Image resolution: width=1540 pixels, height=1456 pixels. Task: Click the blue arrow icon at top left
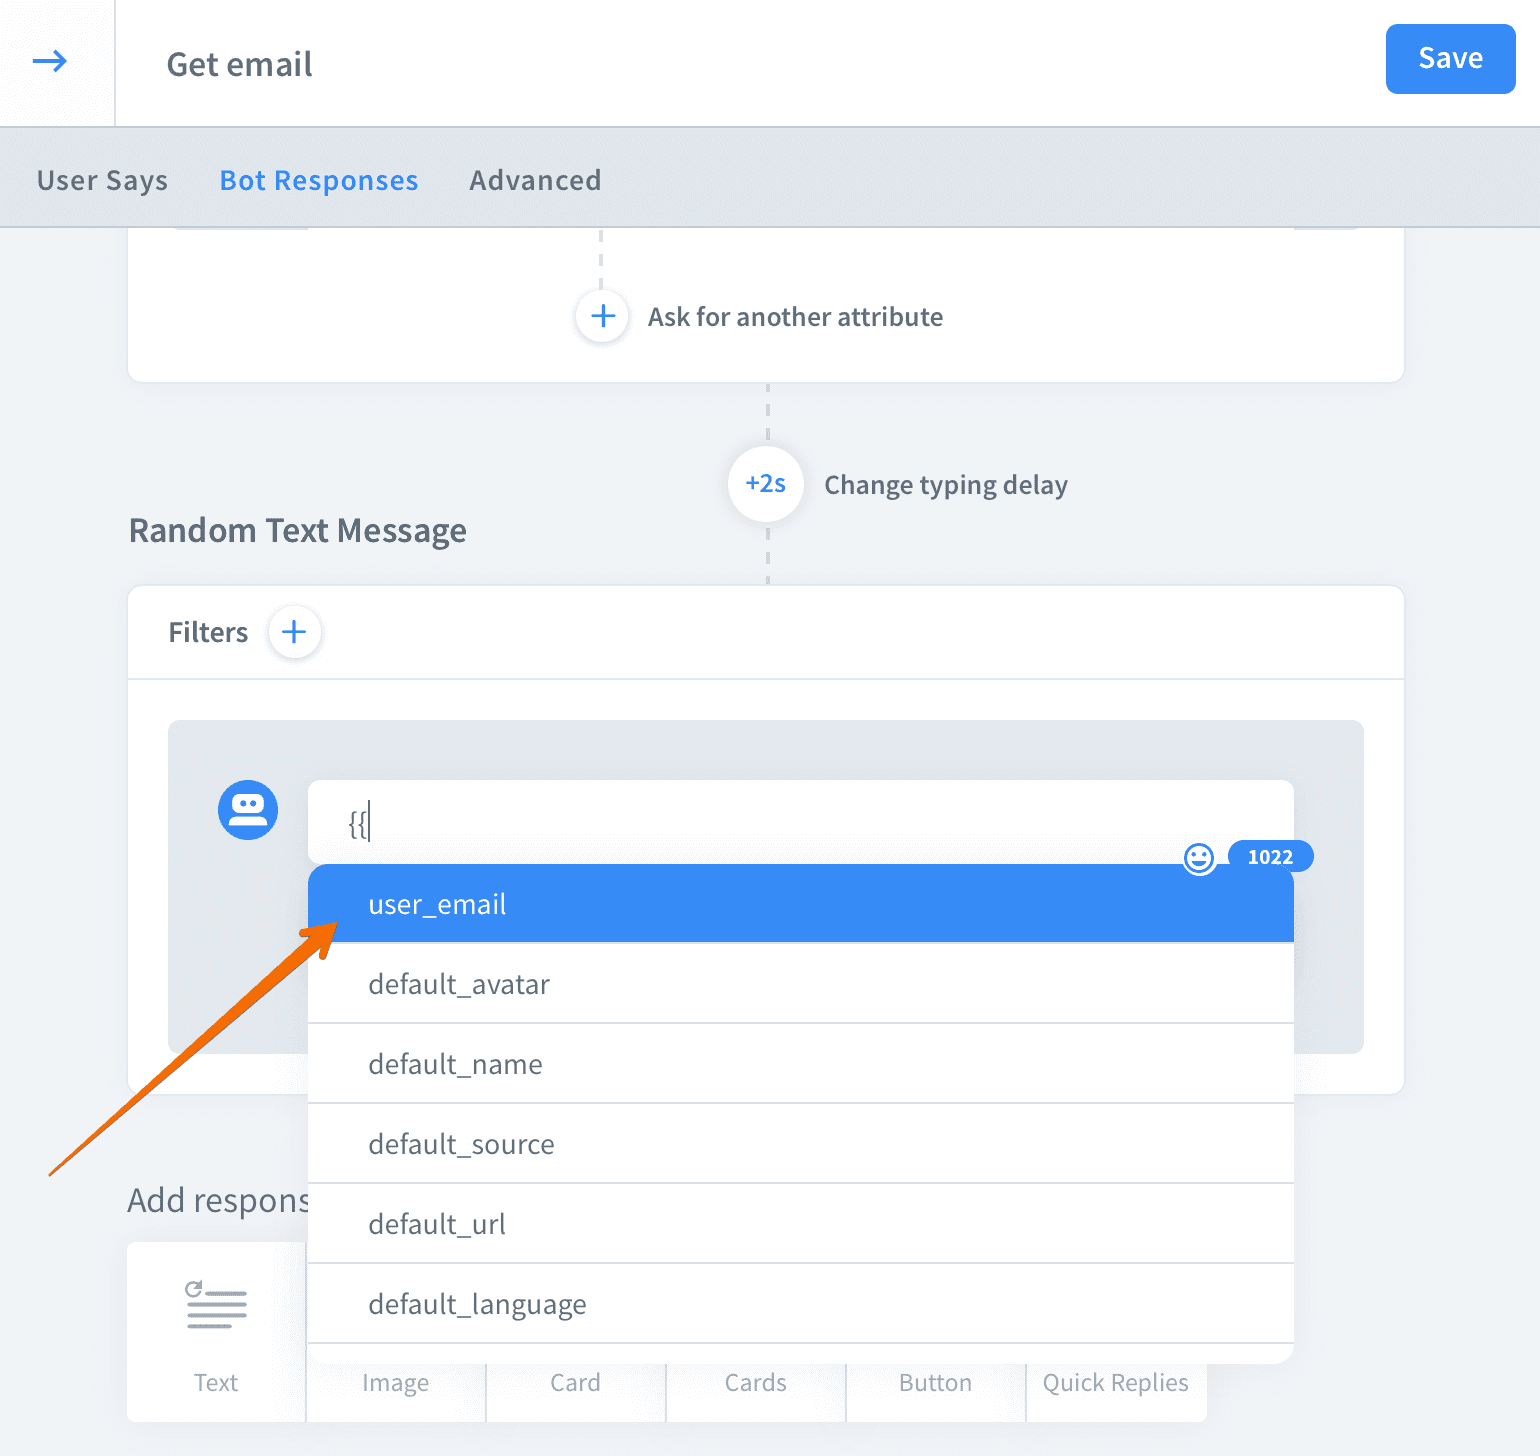click(x=50, y=62)
